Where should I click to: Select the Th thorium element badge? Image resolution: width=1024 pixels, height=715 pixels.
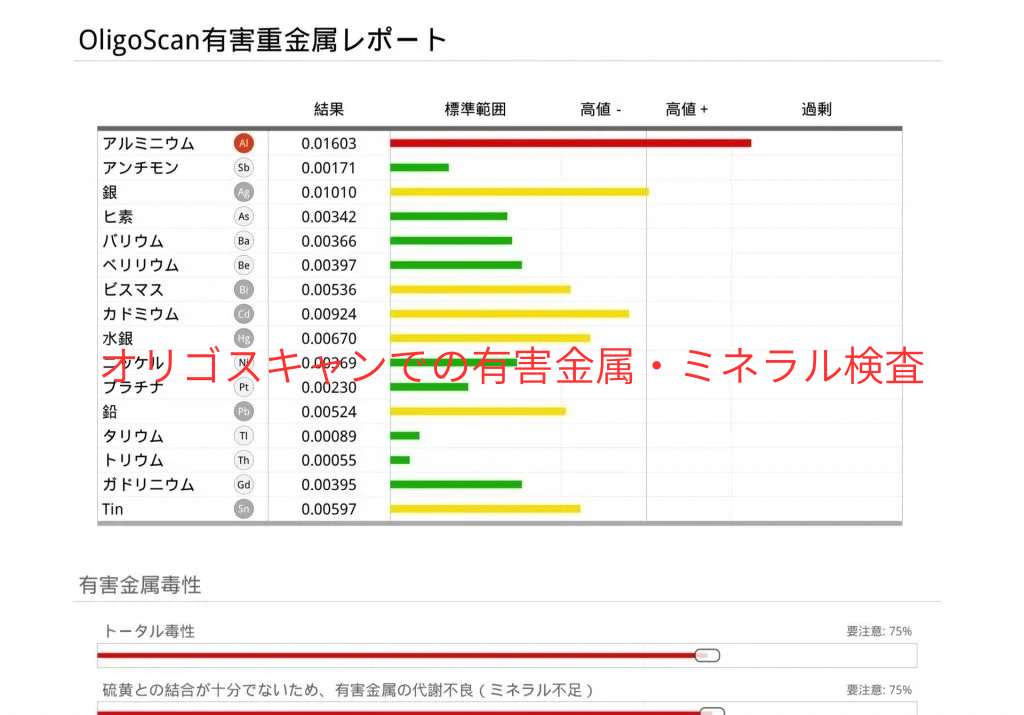click(244, 460)
